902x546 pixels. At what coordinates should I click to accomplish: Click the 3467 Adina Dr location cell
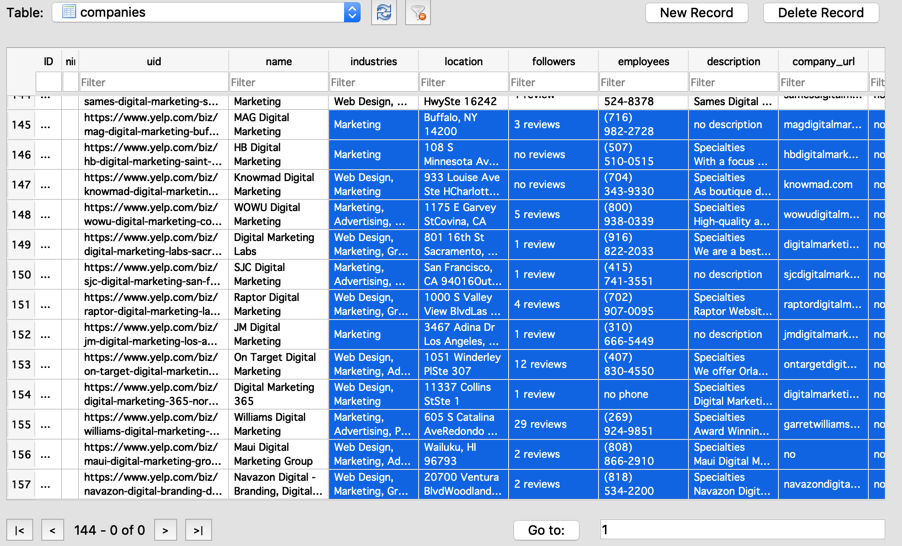tap(463, 334)
